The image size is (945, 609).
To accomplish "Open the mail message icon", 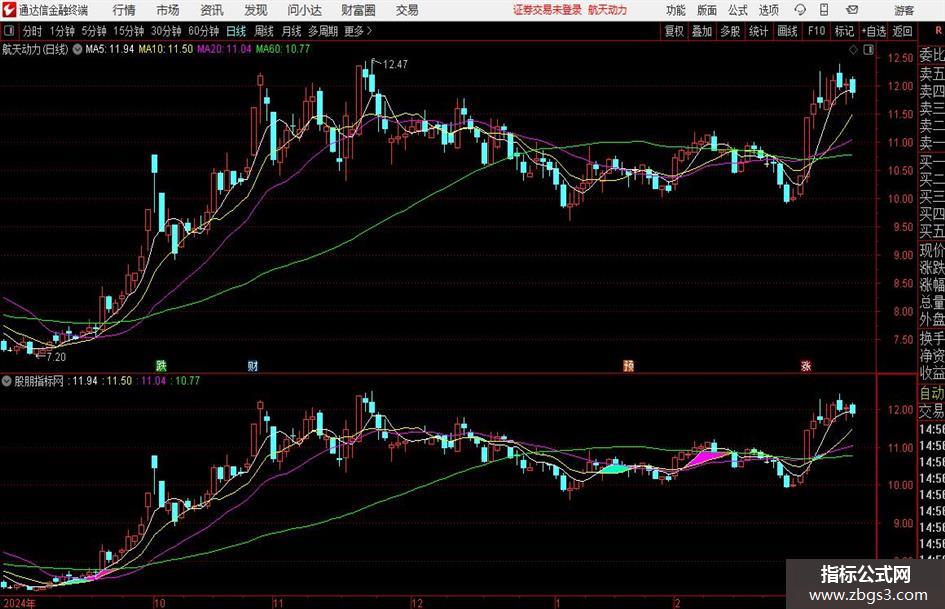I will [852, 10].
